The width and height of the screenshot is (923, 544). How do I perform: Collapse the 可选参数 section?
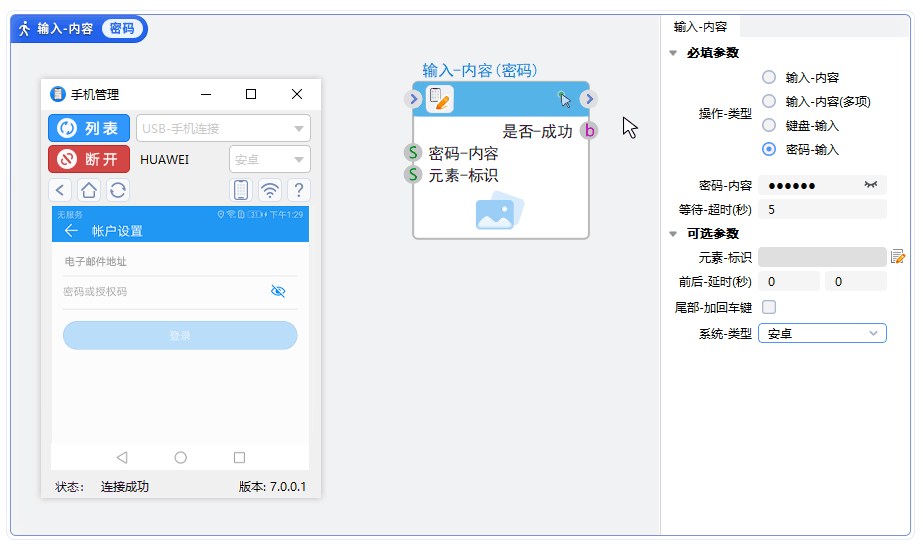(x=672, y=234)
